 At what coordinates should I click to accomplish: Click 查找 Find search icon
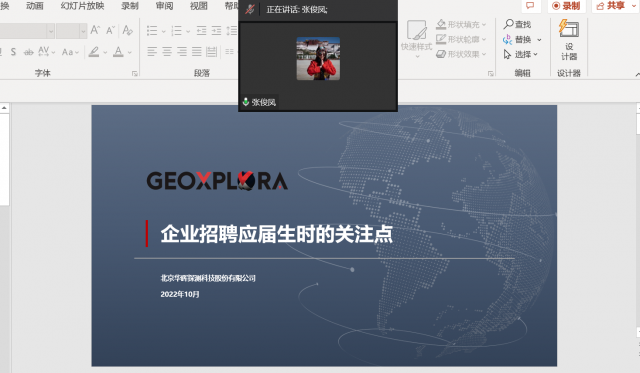(517, 24)
